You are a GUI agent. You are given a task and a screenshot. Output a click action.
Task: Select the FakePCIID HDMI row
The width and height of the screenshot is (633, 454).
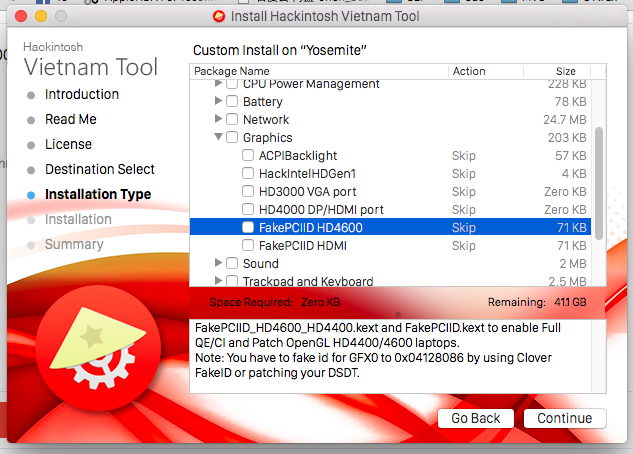(302, 246)
